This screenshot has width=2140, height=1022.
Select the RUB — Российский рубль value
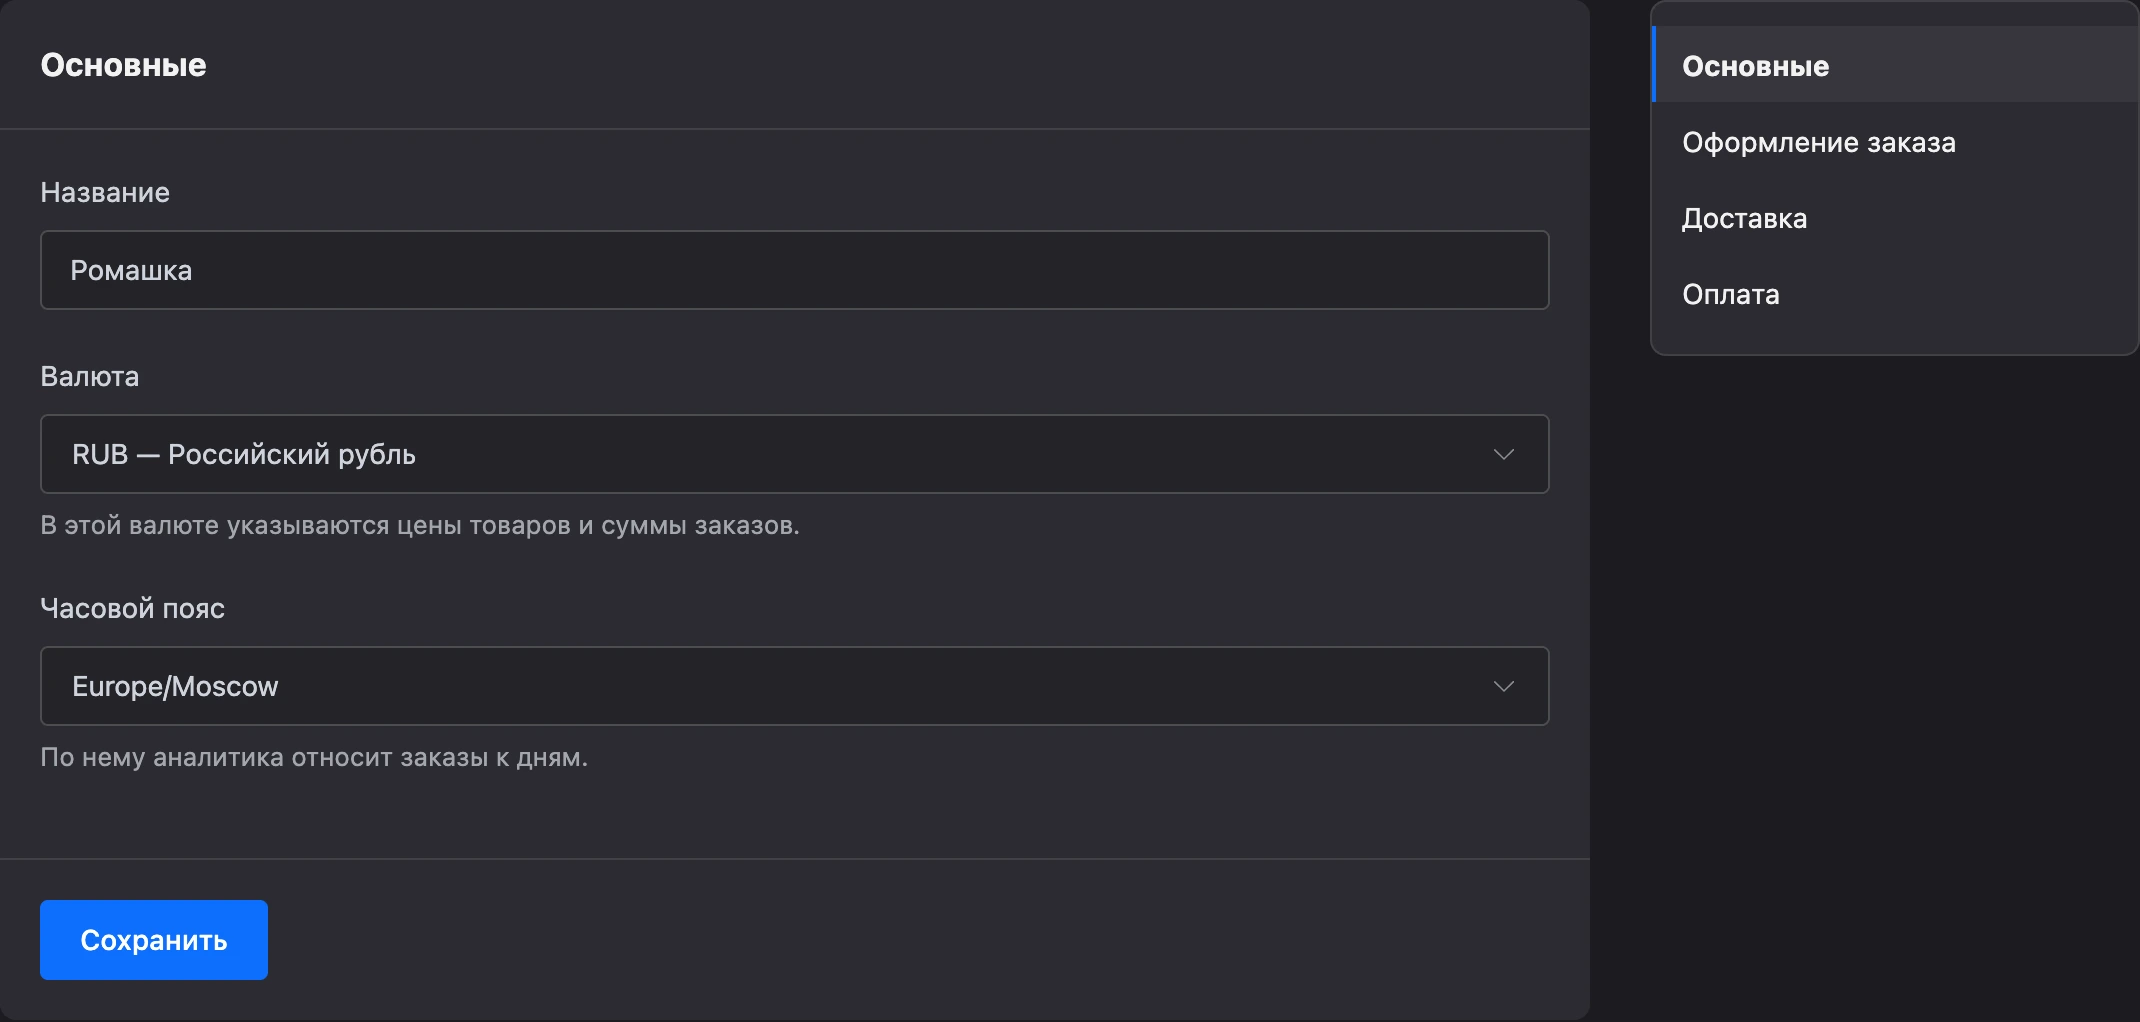pos(244,454)
